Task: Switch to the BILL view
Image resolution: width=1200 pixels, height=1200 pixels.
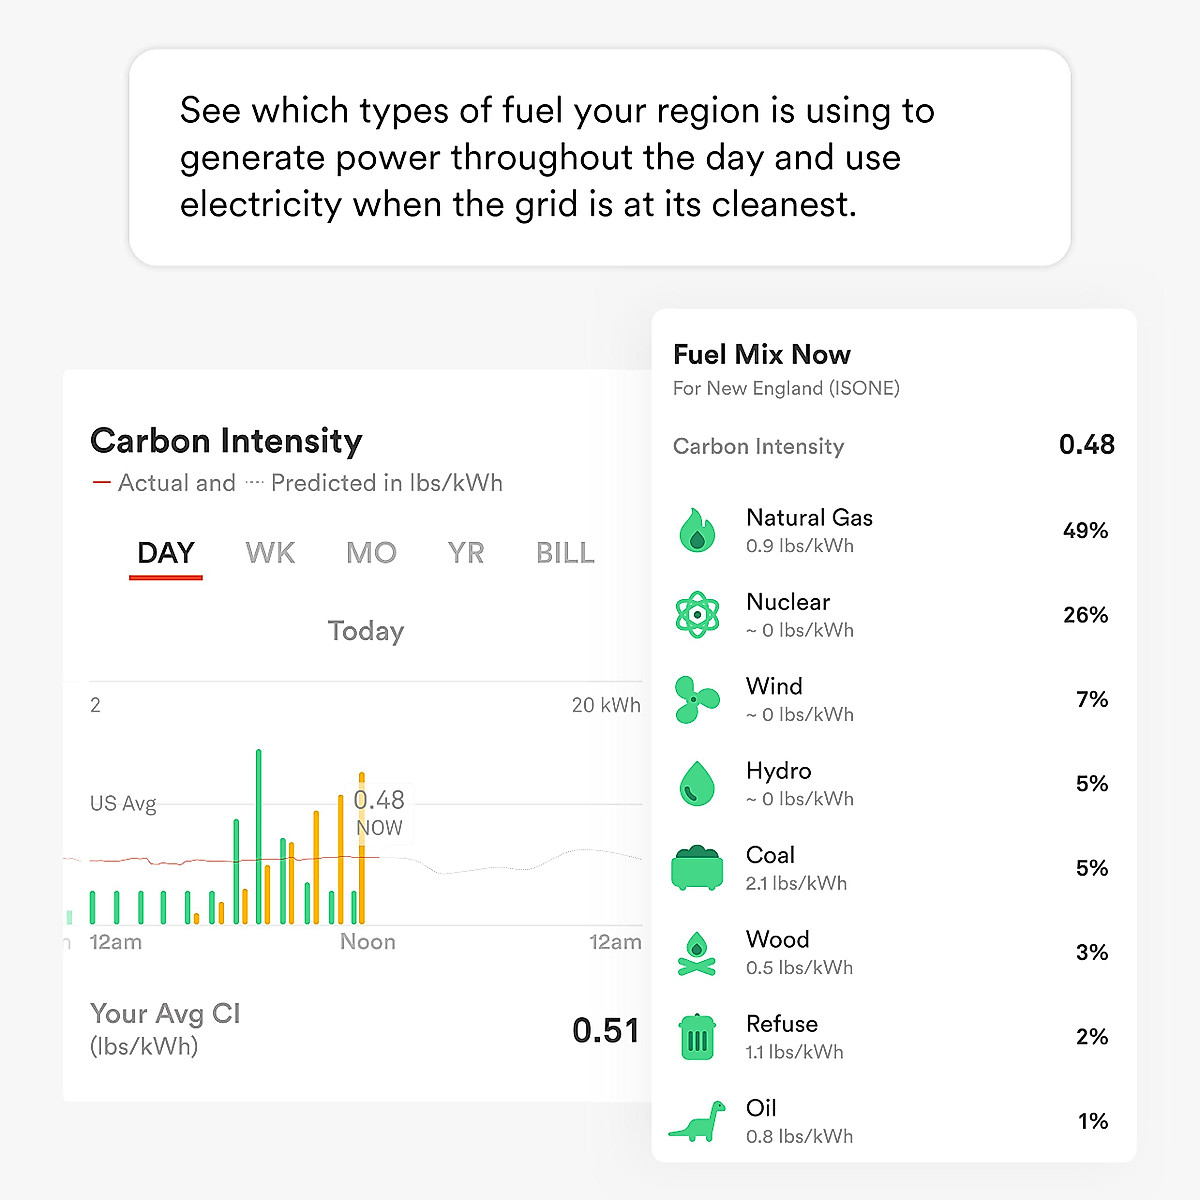Action: (564, 553)
